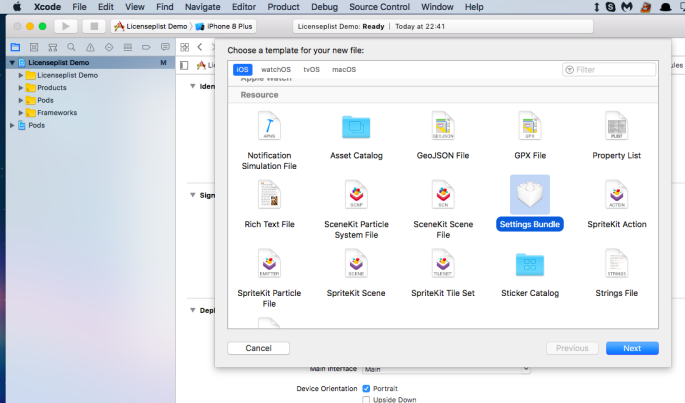Viewport: 685px width, 403px height.
Task: Select the Settings Bundle template
Action: (x=530, y=203)
